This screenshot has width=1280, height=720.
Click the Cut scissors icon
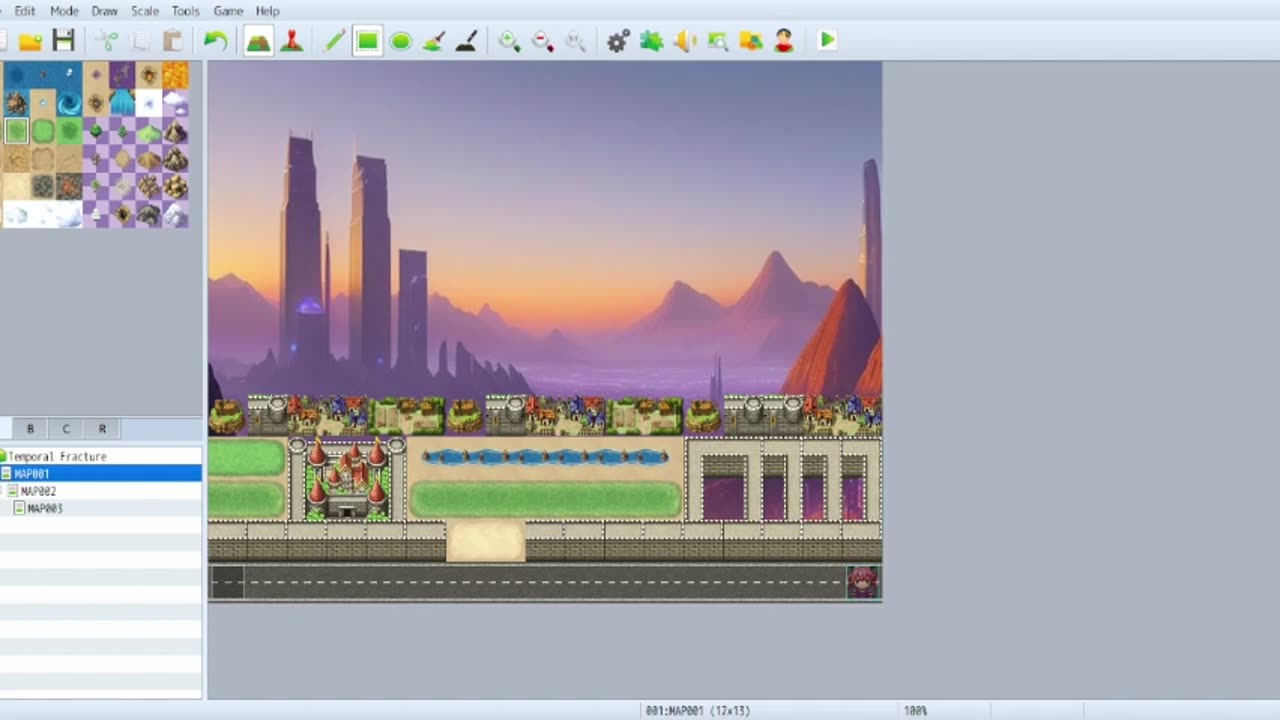tap(107, 41)
